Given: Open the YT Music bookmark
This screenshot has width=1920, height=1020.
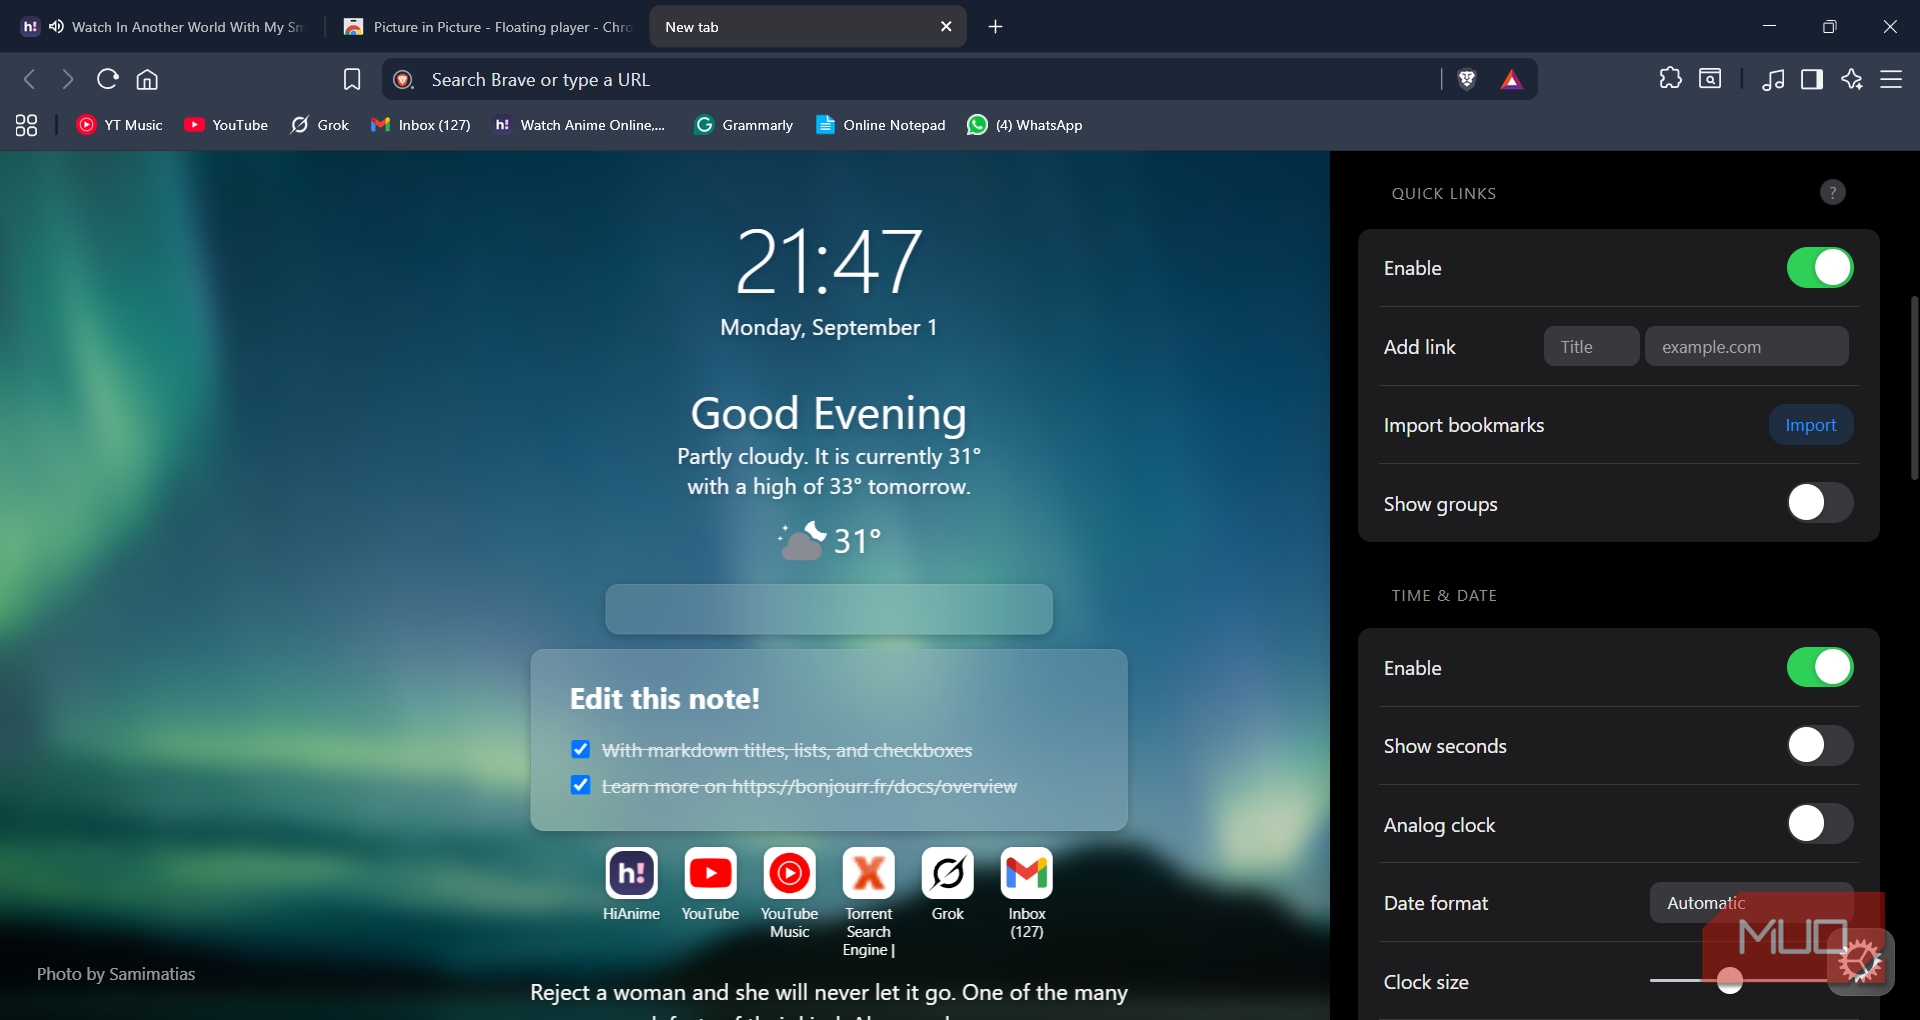Looking at the screenshot, I should coord(120,125).
